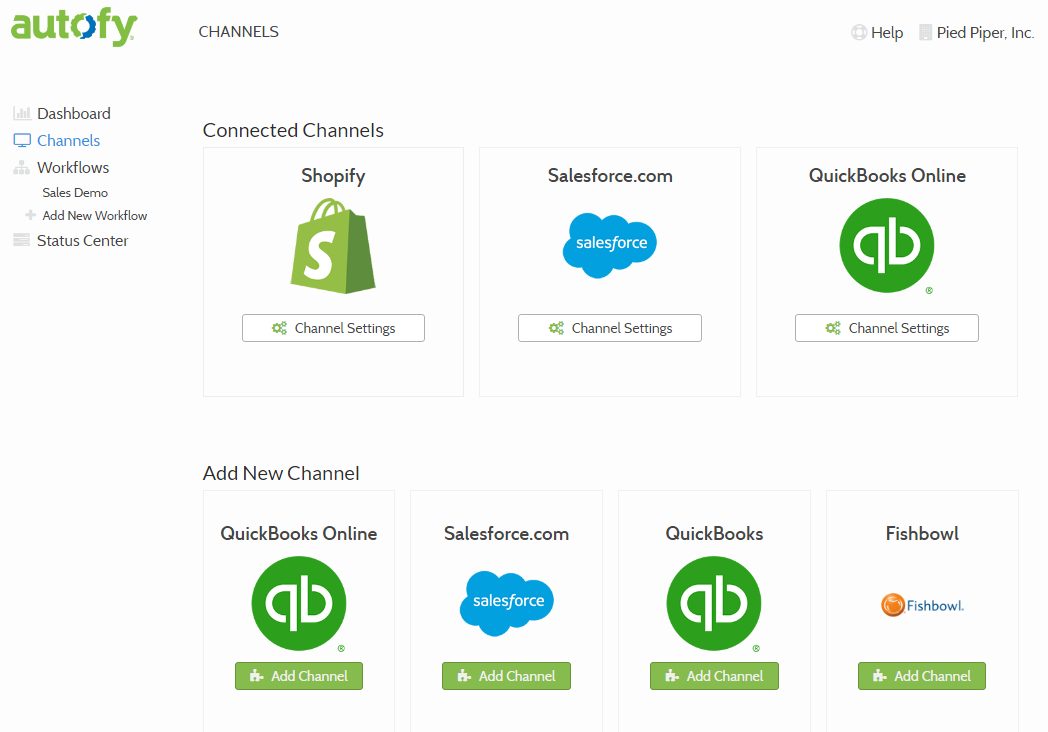Go to Status Center

tap(82, 240)
